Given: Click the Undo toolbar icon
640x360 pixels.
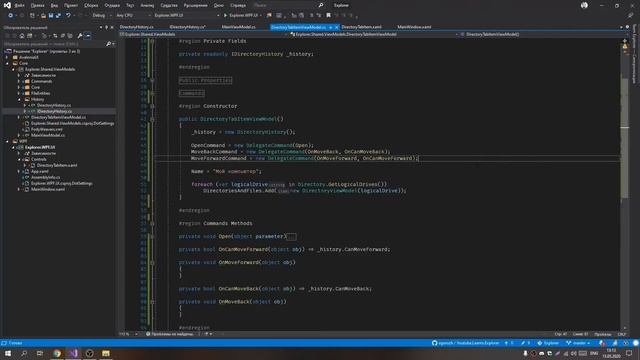Looking at the screenshot, I should click(x=68, y=16).
